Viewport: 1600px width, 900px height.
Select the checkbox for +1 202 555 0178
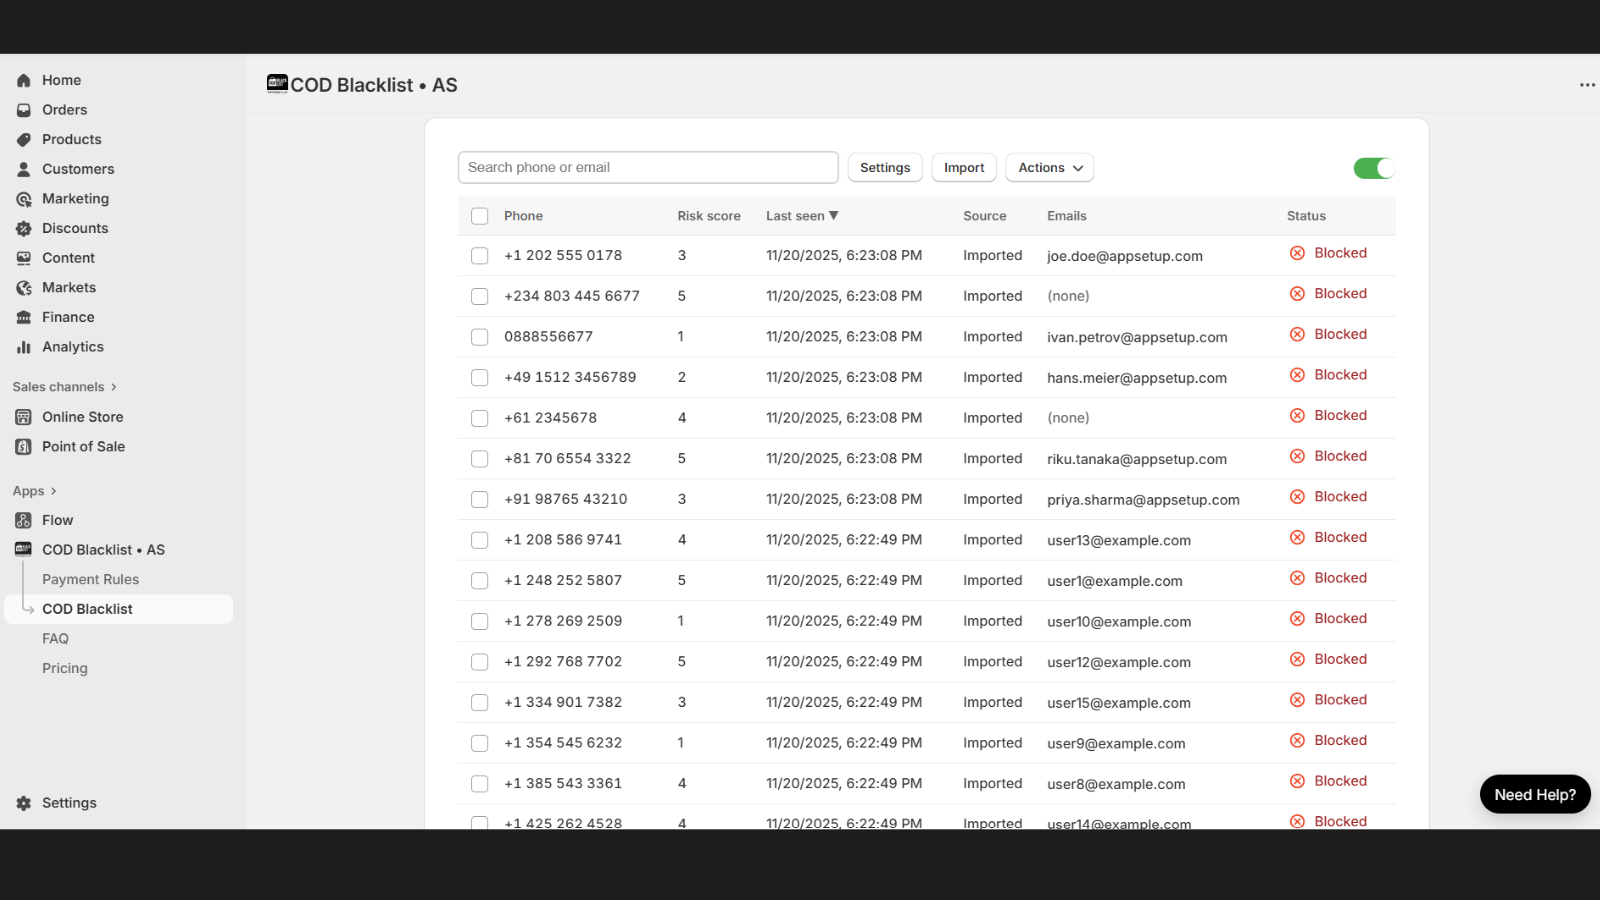click(x=480, y=256)
